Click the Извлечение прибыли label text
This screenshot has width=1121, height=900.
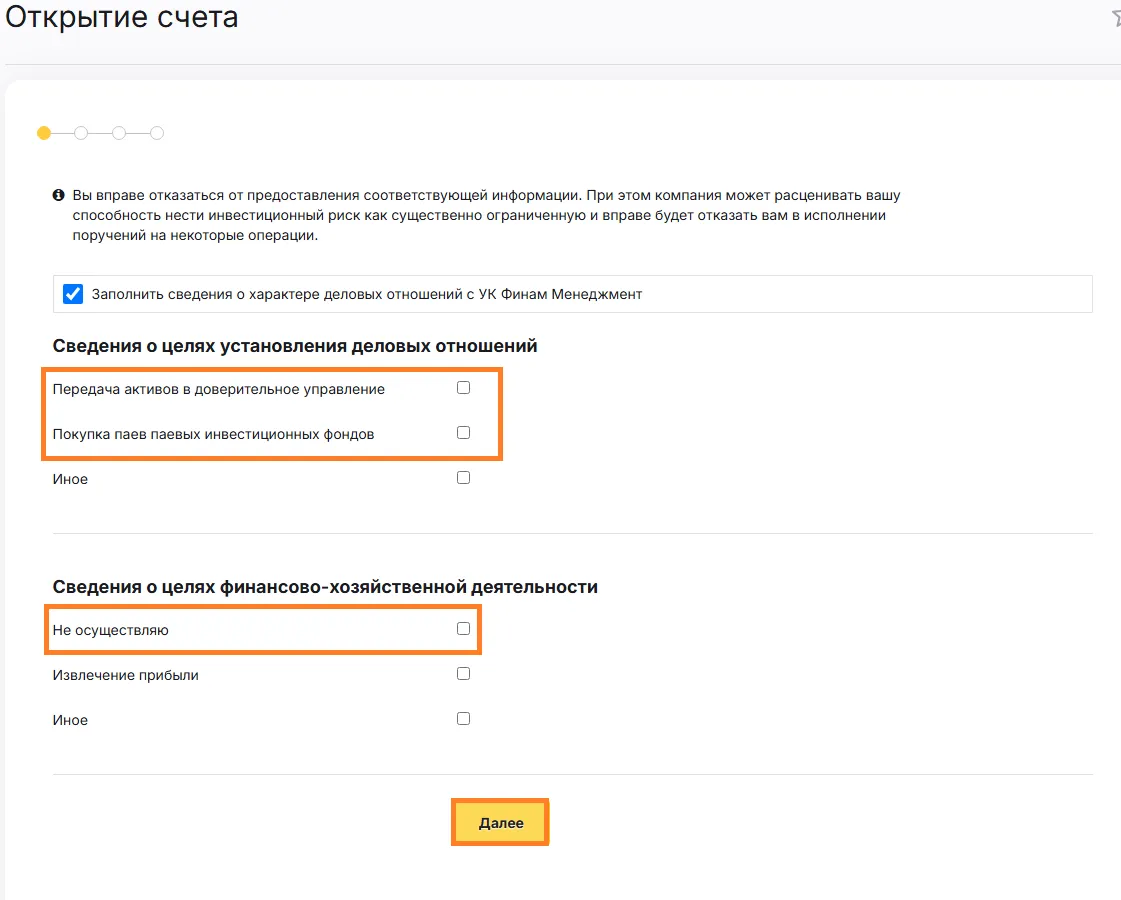(126, 676)
